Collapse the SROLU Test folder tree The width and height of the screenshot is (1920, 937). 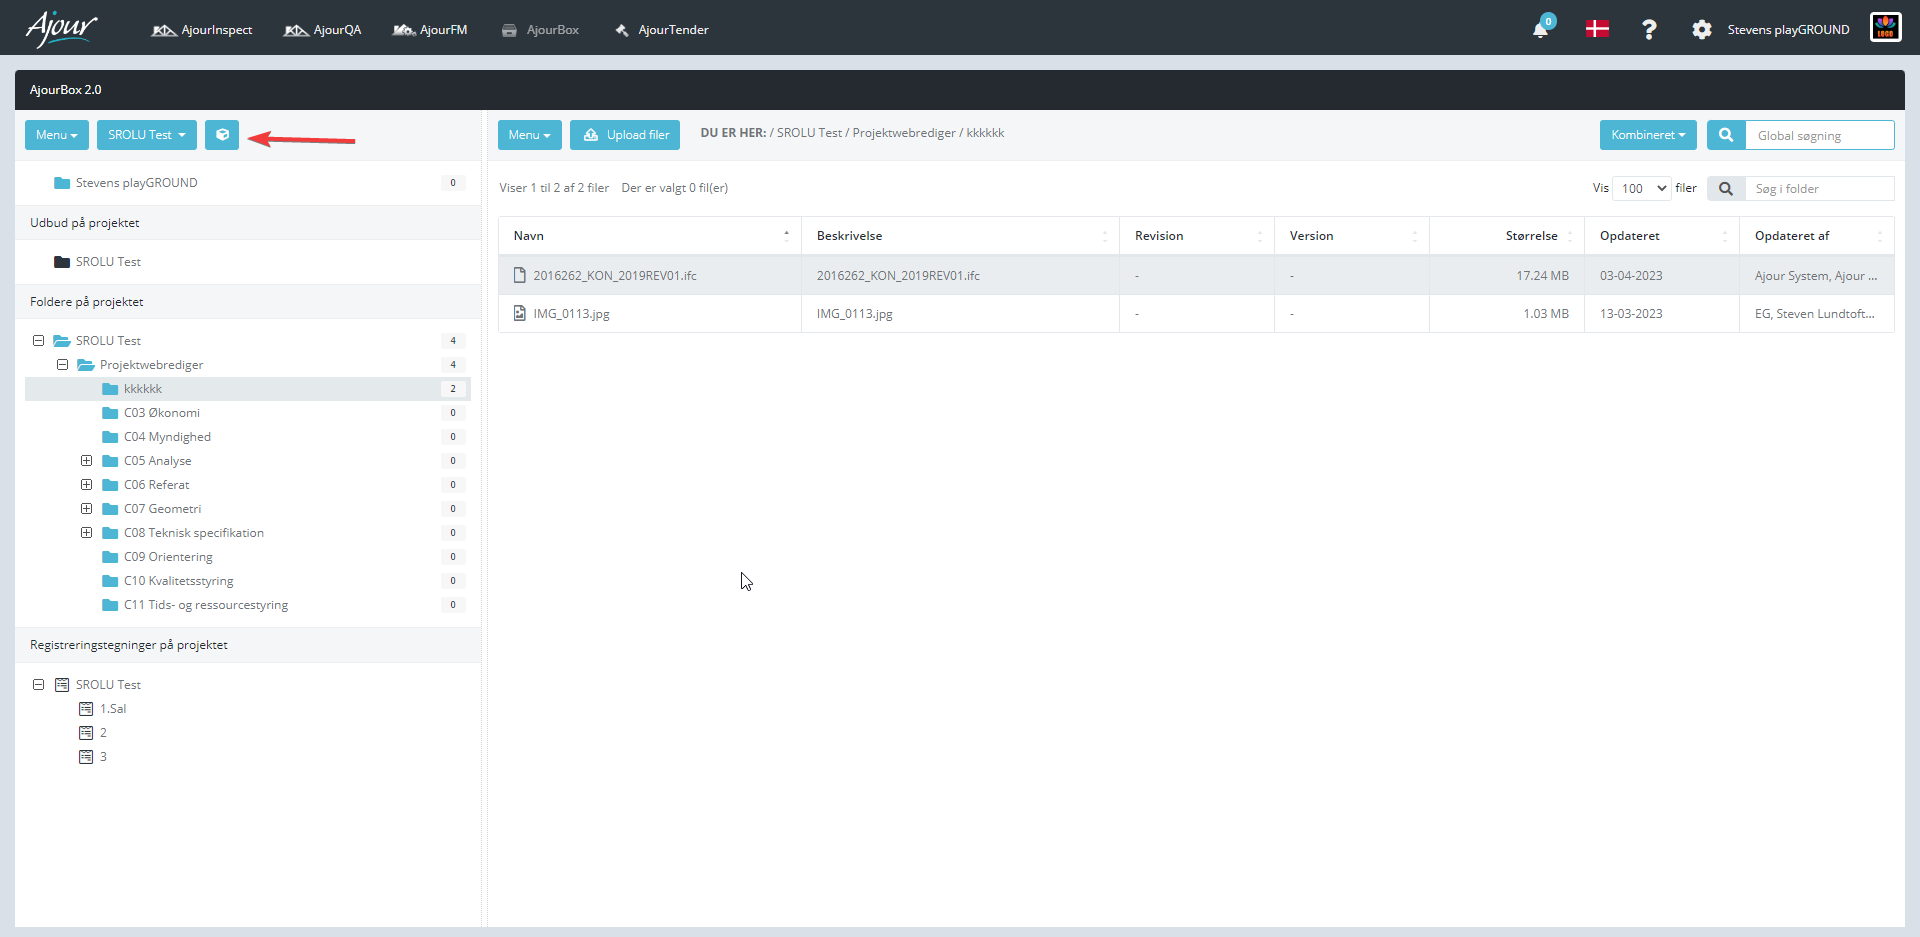pos(38,341)
